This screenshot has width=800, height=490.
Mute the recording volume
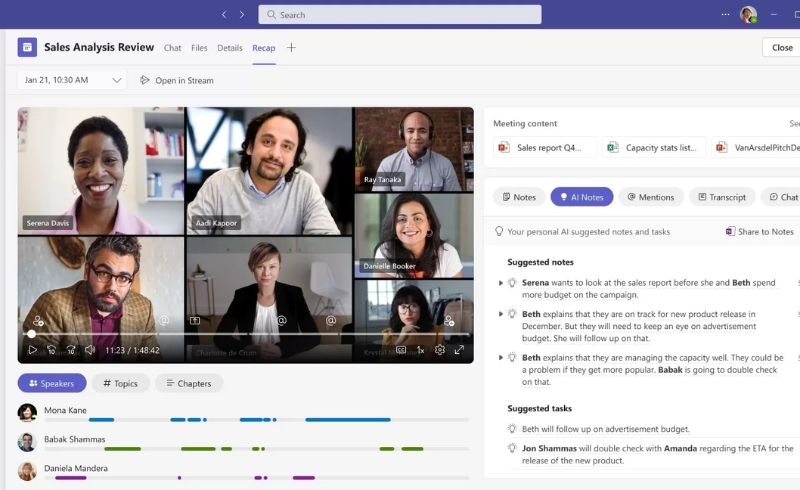[90, 350]
